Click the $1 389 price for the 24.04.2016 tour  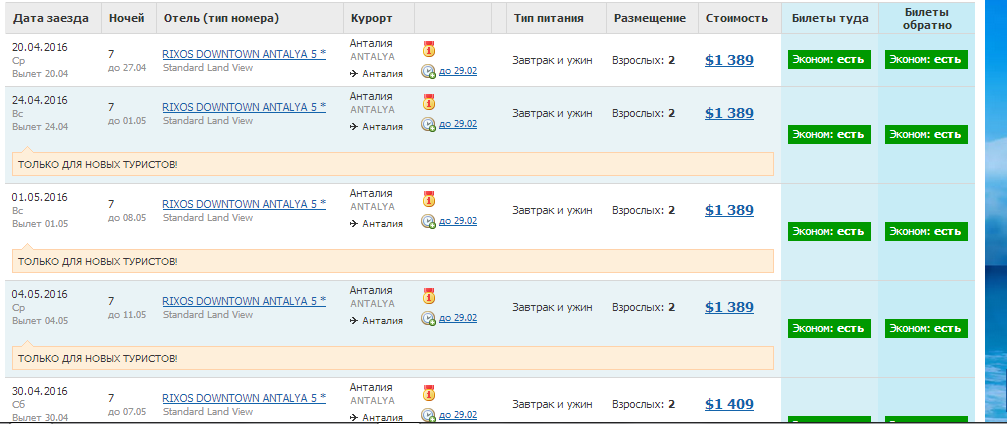tap(729, 113)
